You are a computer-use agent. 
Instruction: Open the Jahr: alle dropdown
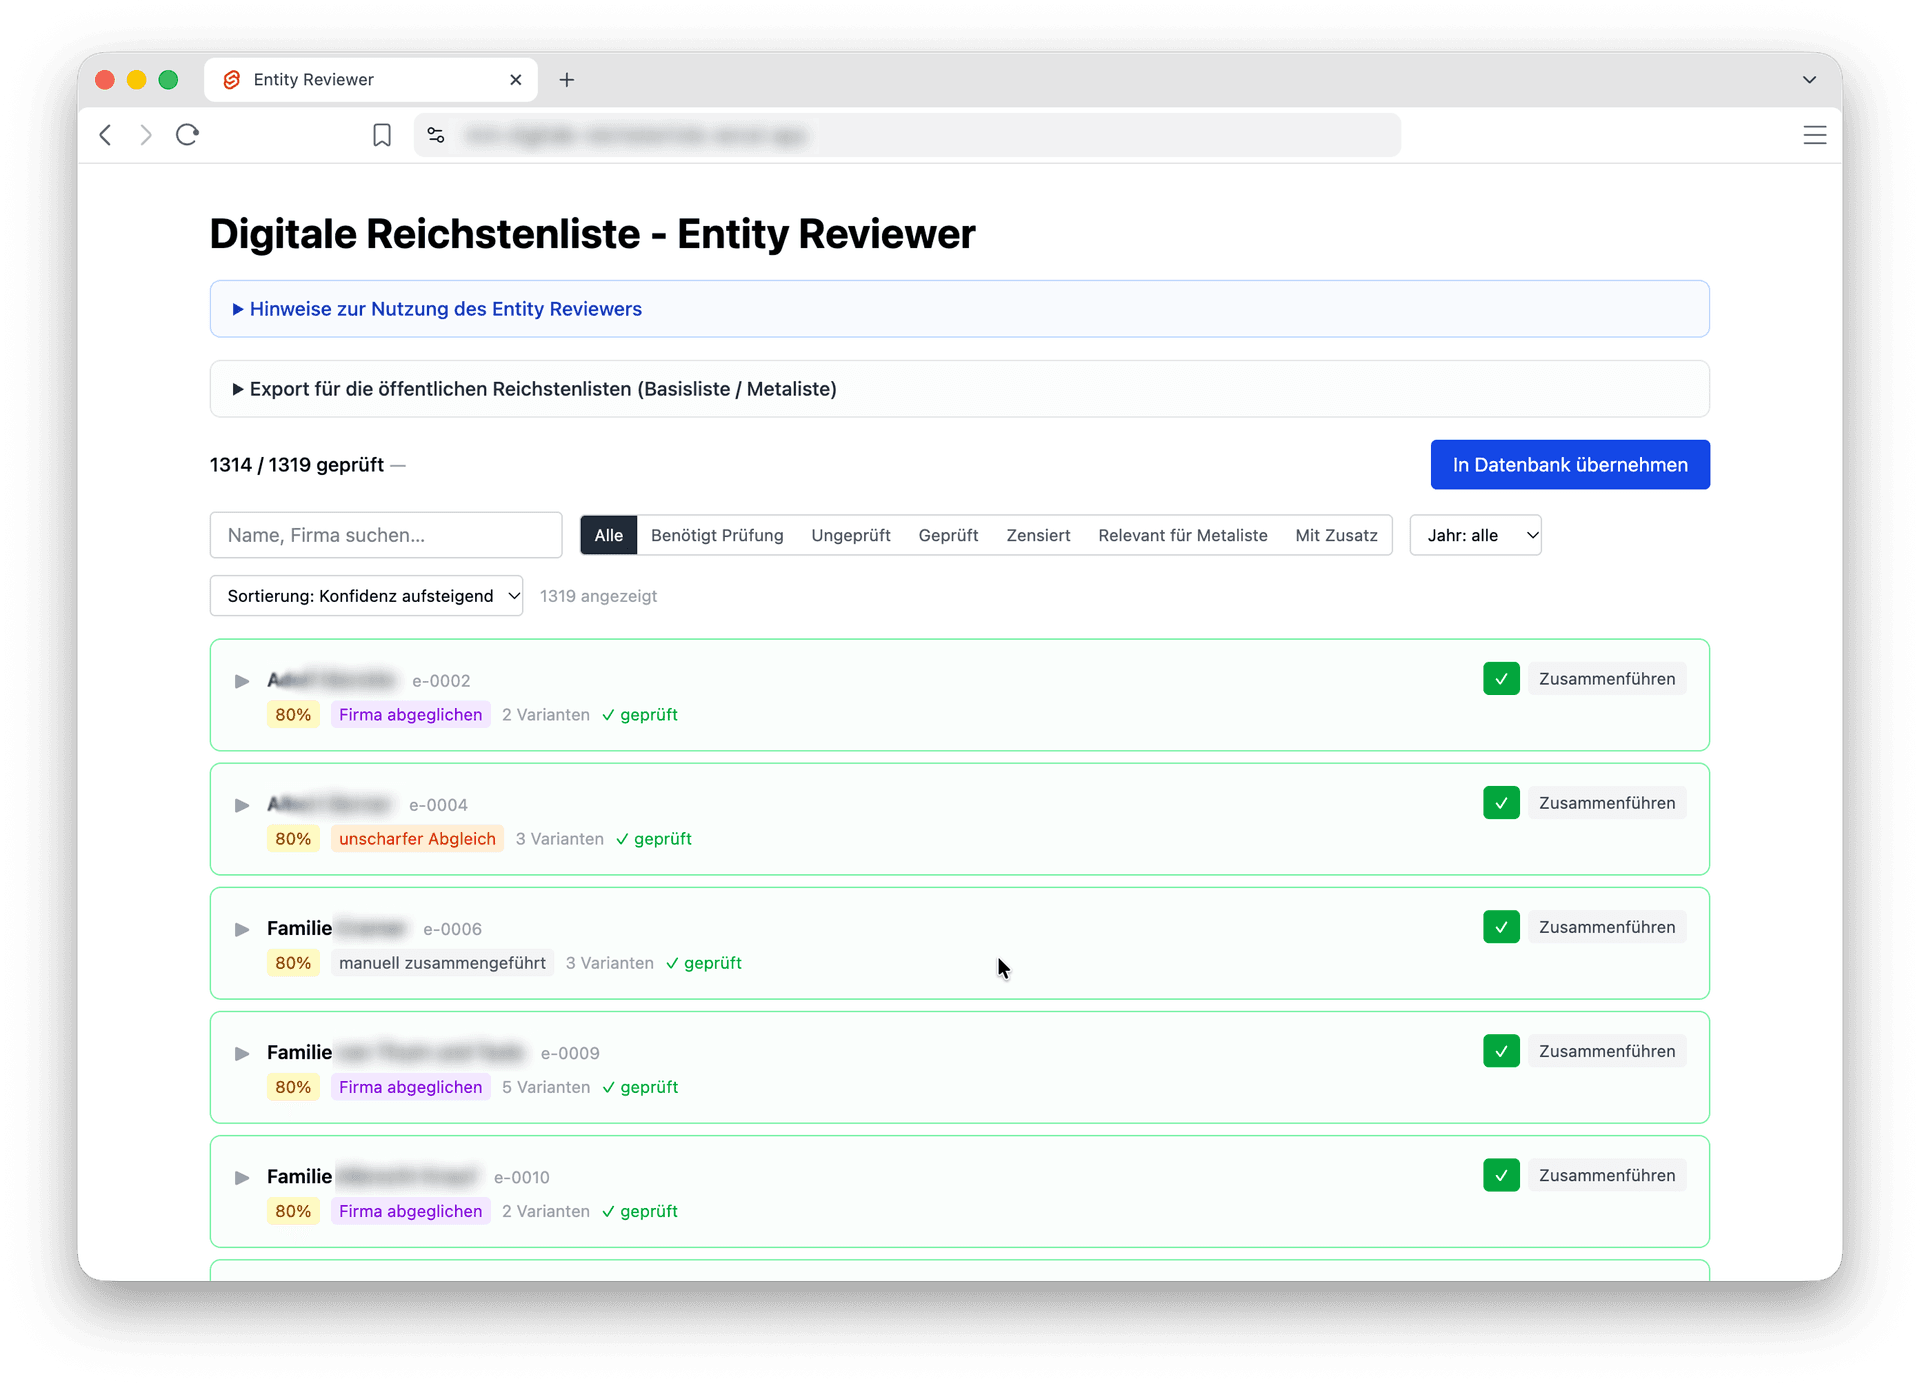point(1475,535)
